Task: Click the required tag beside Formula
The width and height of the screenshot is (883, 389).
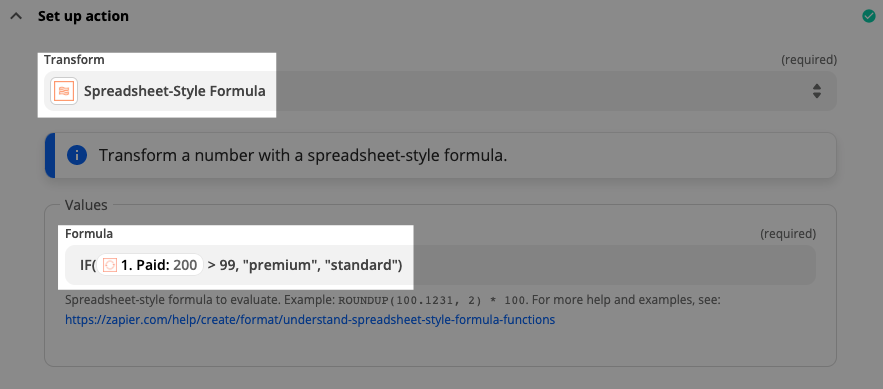Action: (788, 234)
